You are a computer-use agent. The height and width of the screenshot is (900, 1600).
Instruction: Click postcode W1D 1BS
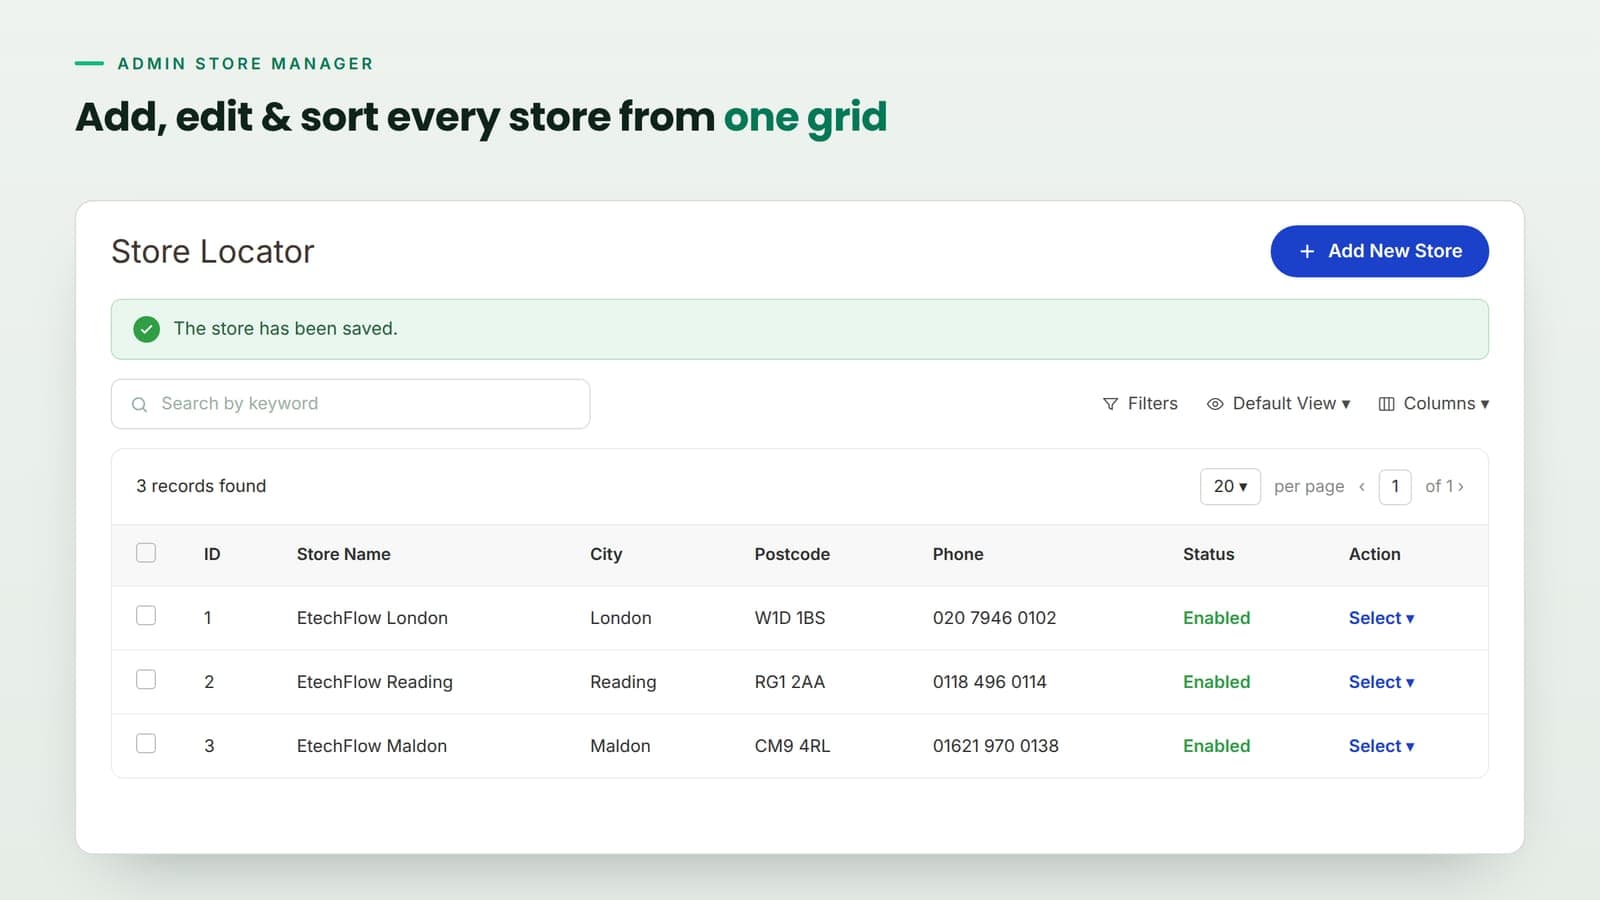click(790, 618)
